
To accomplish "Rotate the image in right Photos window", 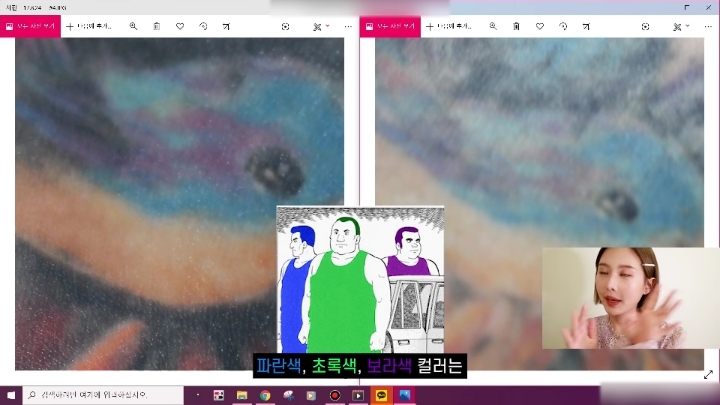I will pyautogui.click(x=563, y=26).
